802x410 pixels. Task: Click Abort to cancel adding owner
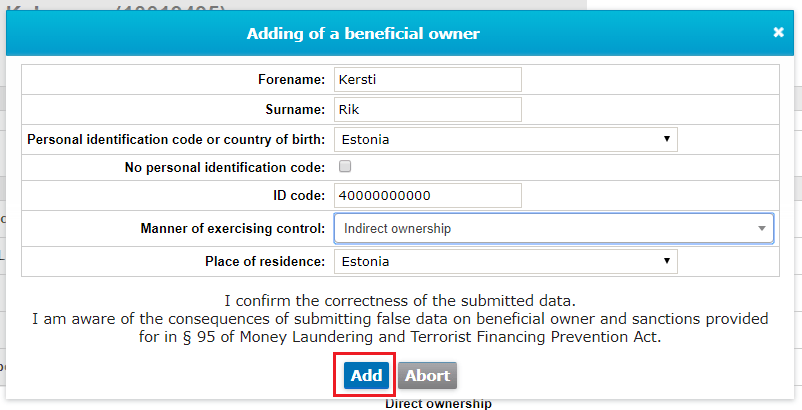tap(427, 376)
